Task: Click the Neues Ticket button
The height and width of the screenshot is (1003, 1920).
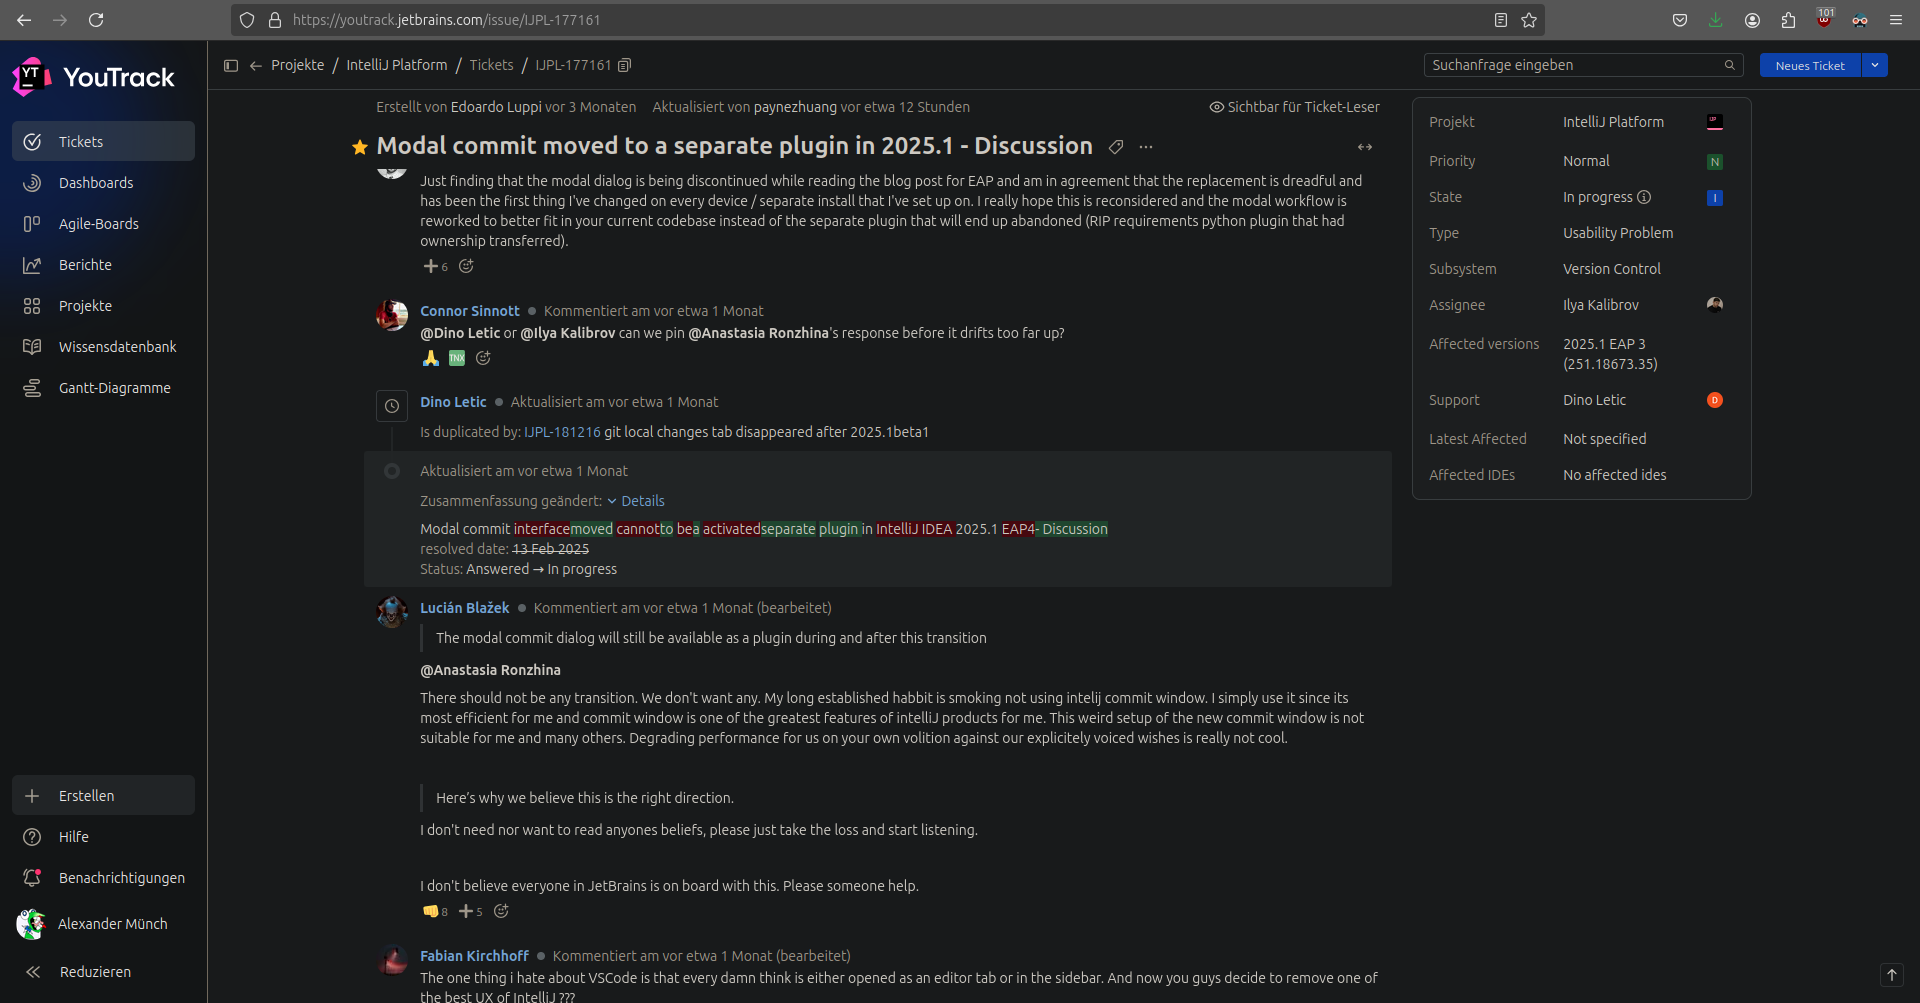Action: (x=1810, y=65)
